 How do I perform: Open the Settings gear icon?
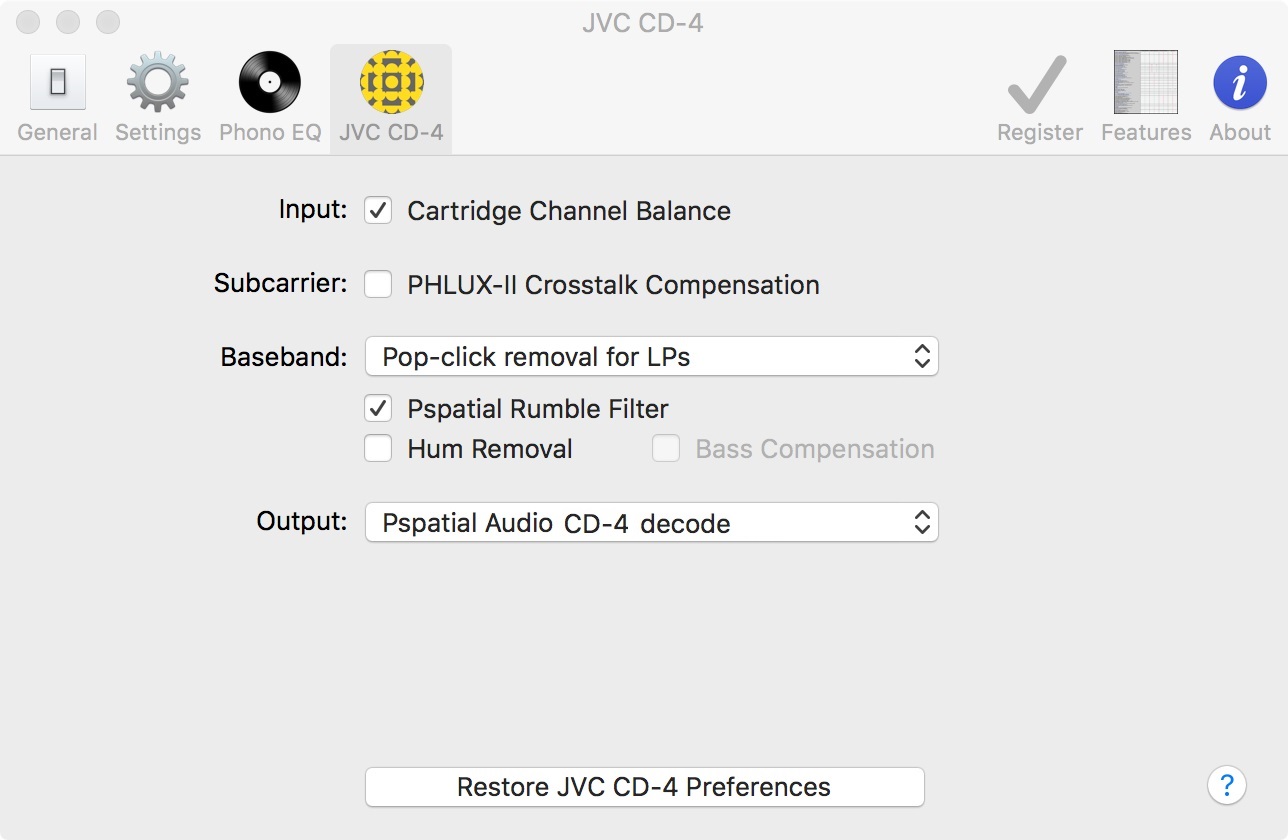pyautogui.click(x=158, y=82)
